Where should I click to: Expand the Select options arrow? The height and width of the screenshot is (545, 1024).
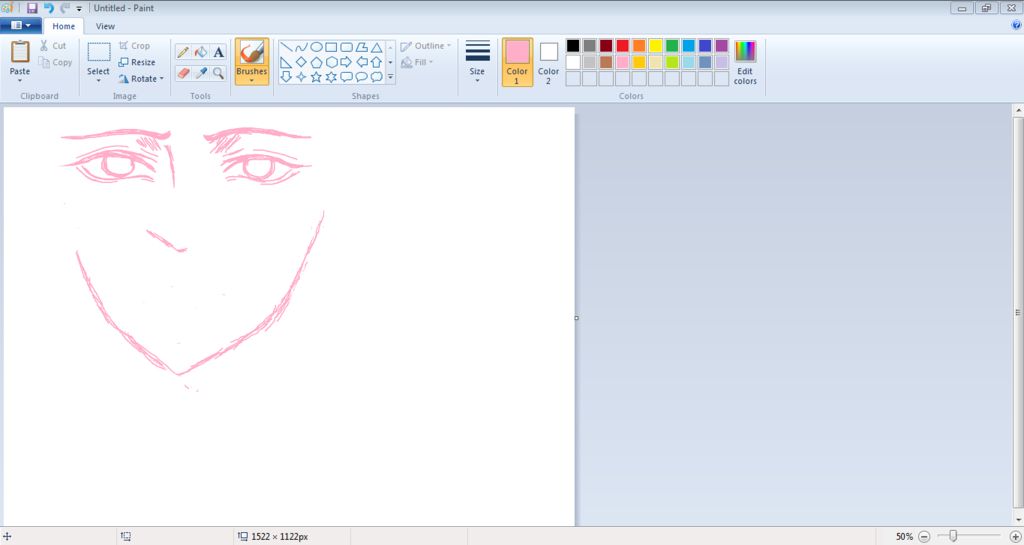point(99,80)
